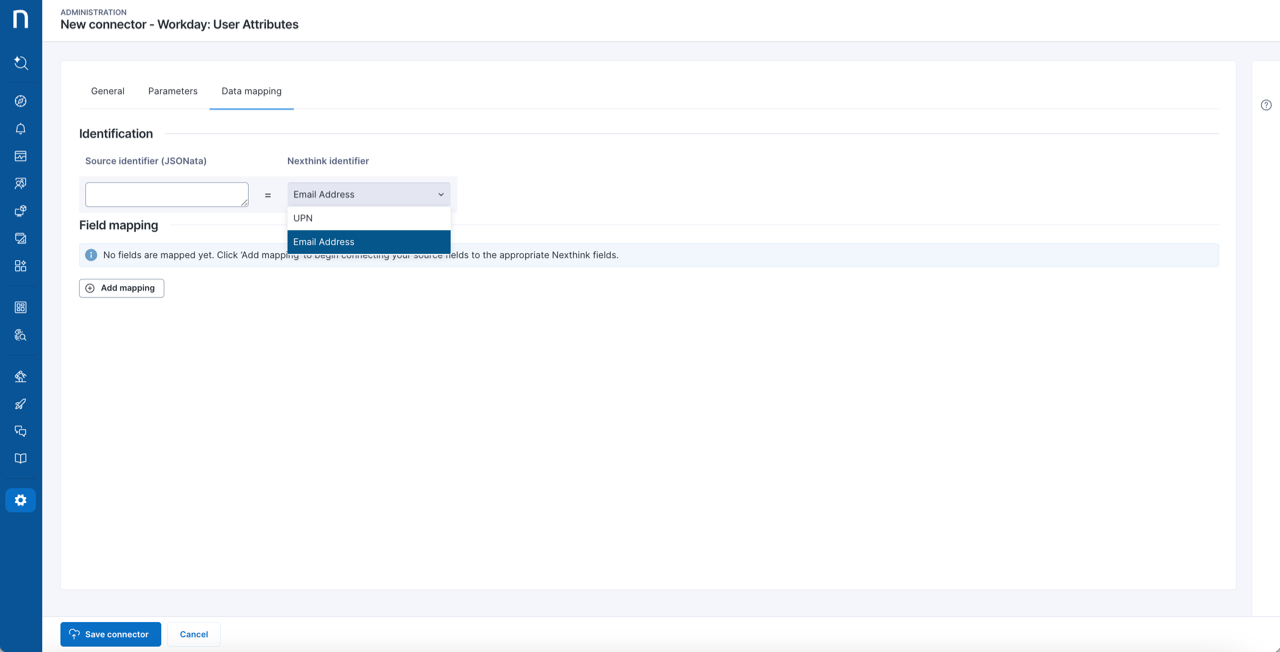Viewport: 1280px width, 652px height.
Task: Select the Data mapping tab
Action: coord(251,91)
